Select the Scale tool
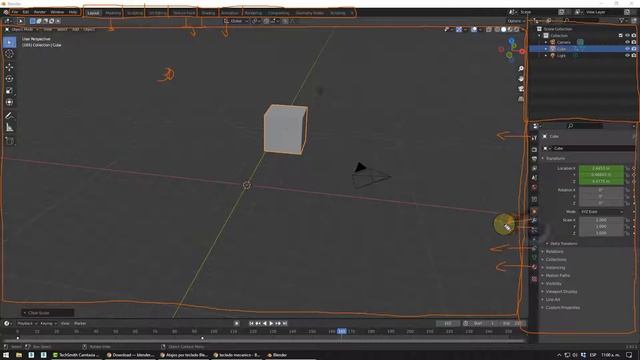 point(9,91)
